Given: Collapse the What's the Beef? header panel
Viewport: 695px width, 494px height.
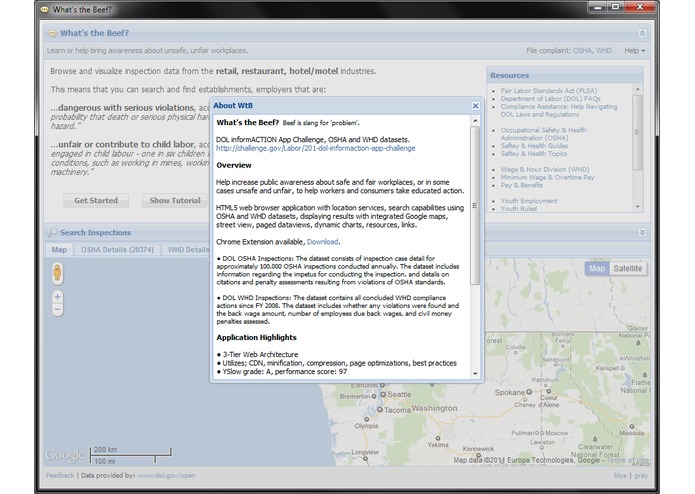Looking at the screenshot, I should click(x=642, y=33).
